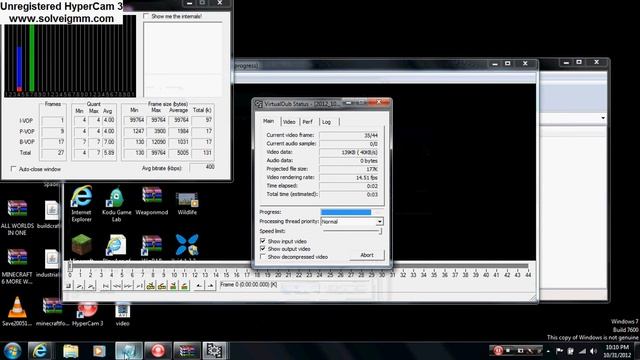Image resolution: width=640 pixels, height=360 pixels.
Task: Click mark-in selection start icon in VirtualDub
Action: click(x=199, y=286)
